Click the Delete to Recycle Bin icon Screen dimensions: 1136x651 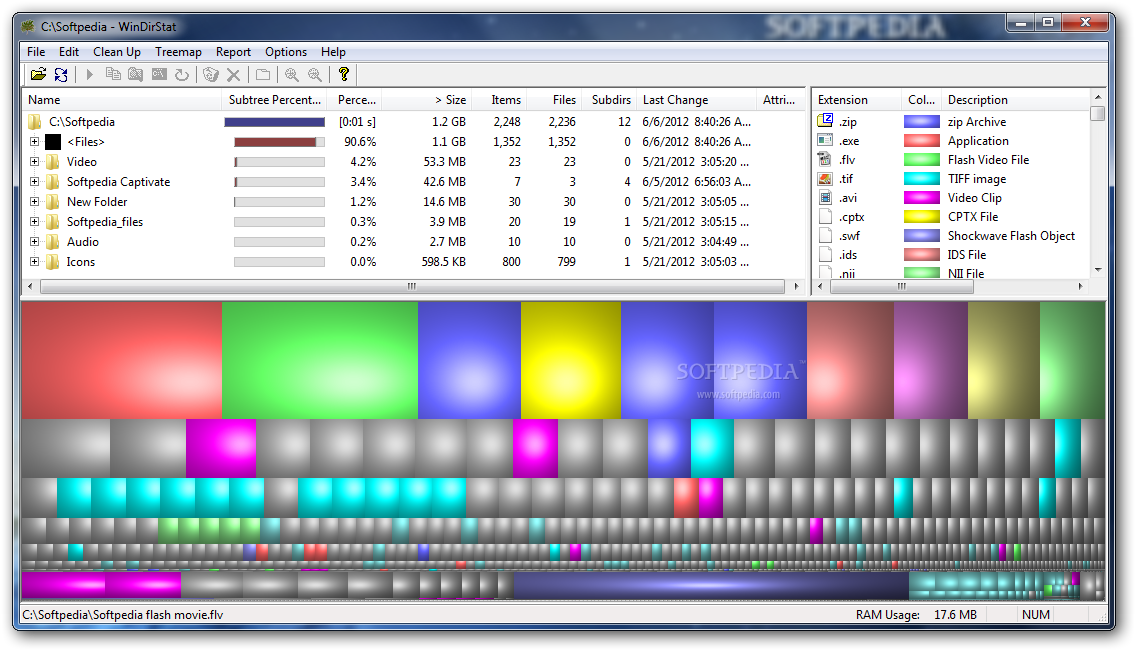[211, 74]
